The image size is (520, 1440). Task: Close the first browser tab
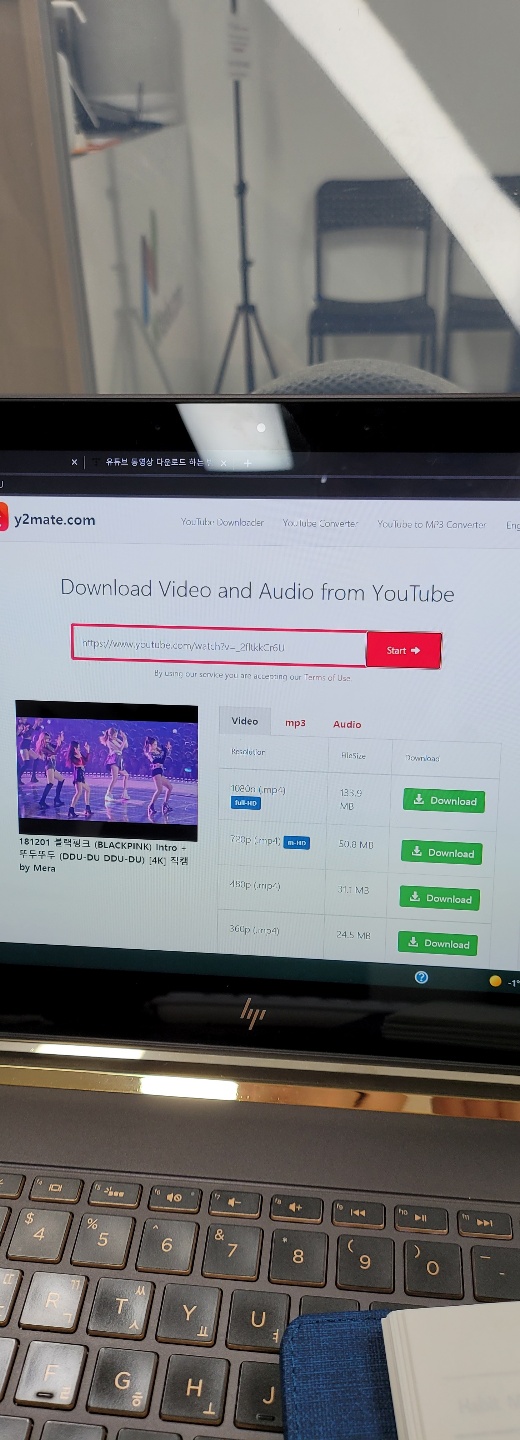[x=74, y=463]
